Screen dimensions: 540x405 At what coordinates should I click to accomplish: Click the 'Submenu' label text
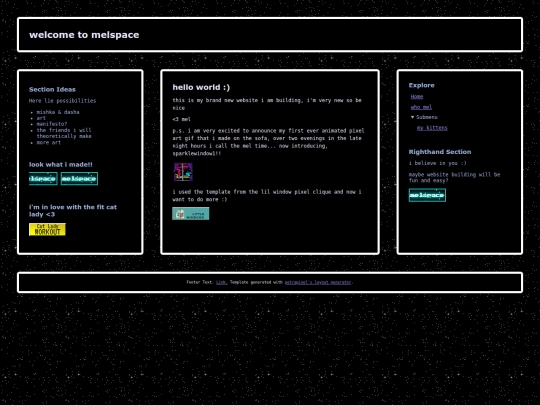click(427, 117)
